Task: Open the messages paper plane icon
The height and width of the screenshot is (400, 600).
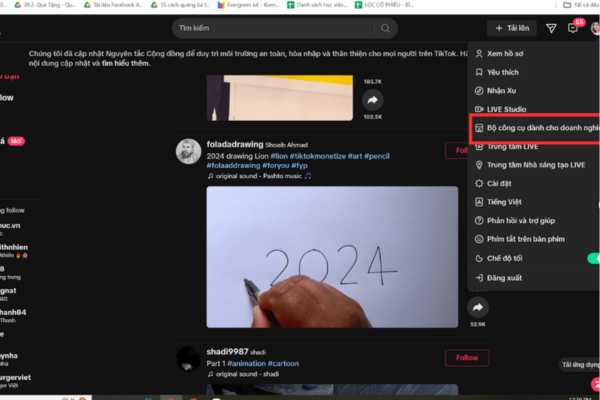Action: point(551,28)
